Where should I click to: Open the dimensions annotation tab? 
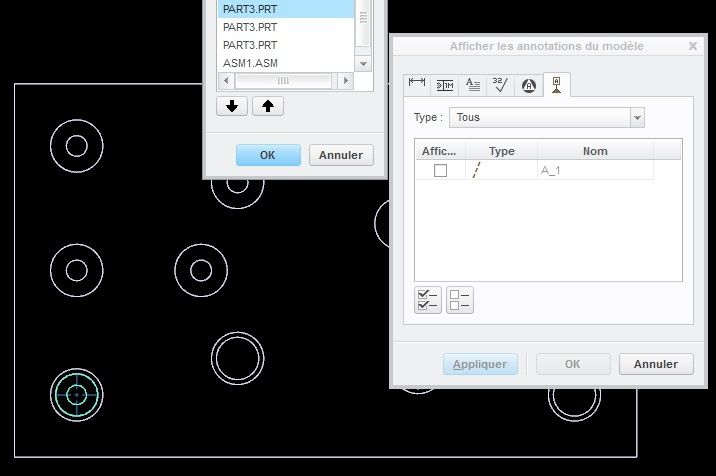tap(416, 85)
